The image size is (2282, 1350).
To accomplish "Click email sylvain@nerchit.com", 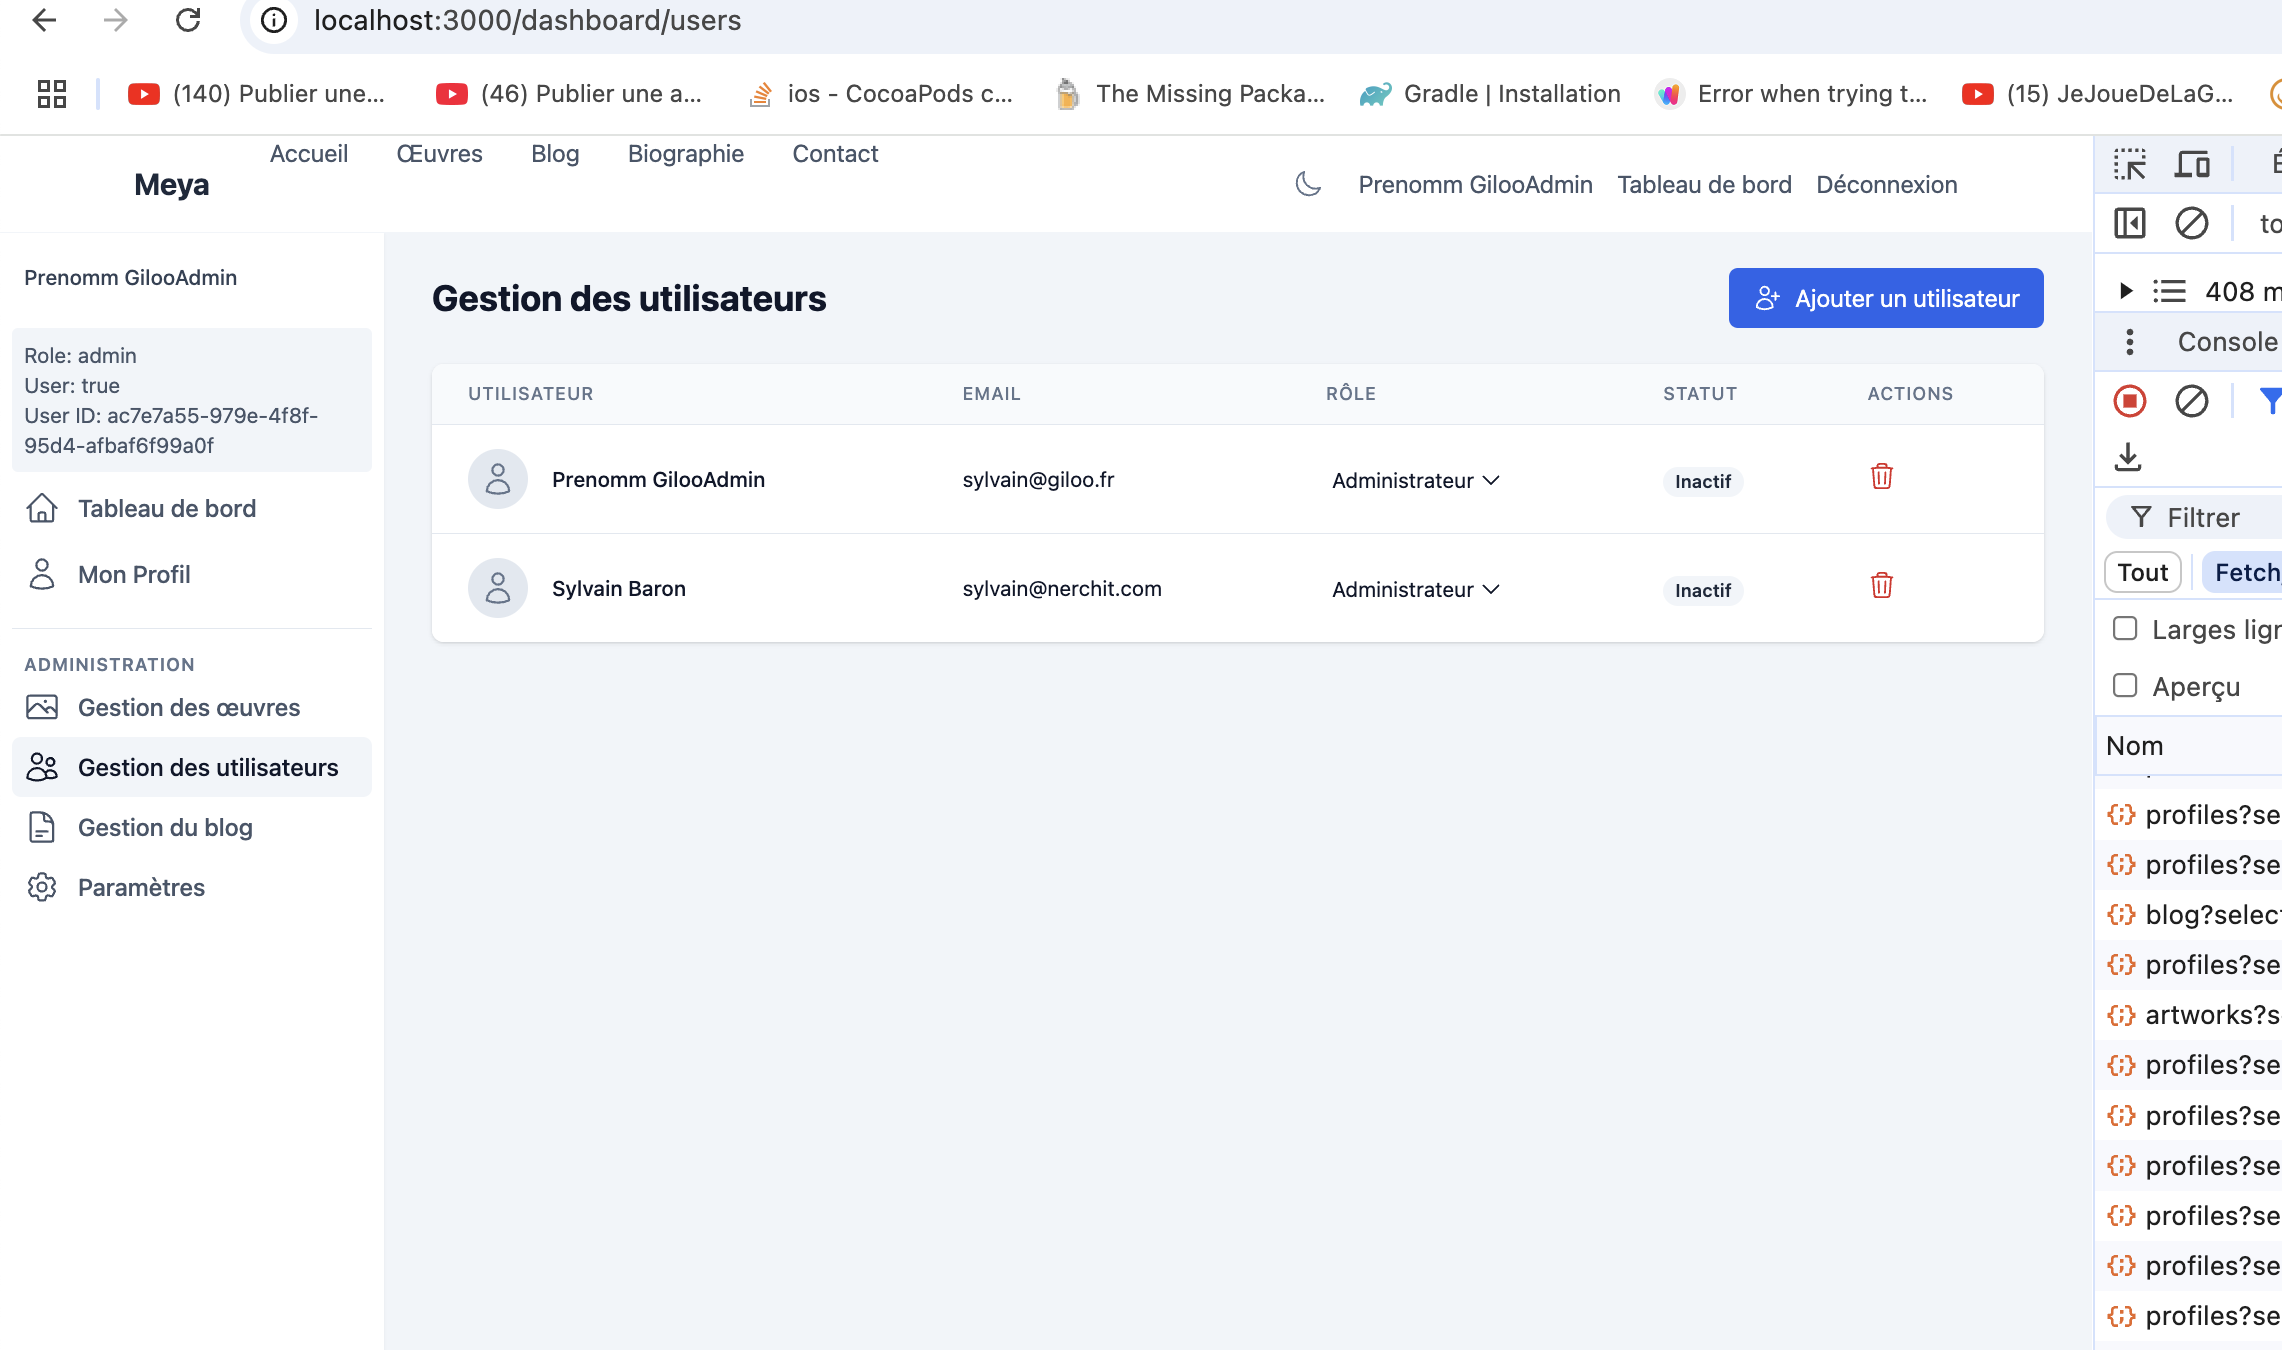I will click(x=1062, y=589).
